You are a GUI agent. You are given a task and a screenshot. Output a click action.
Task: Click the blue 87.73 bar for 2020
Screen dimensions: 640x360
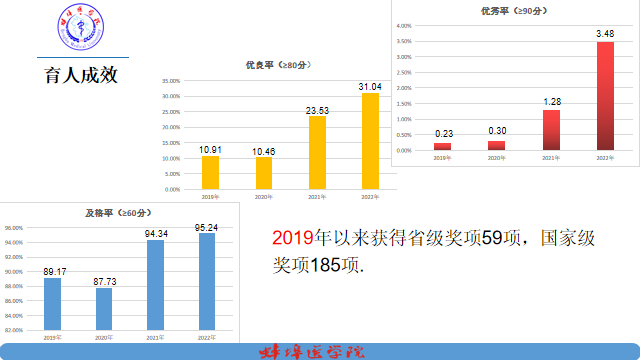tap(104, 309)
